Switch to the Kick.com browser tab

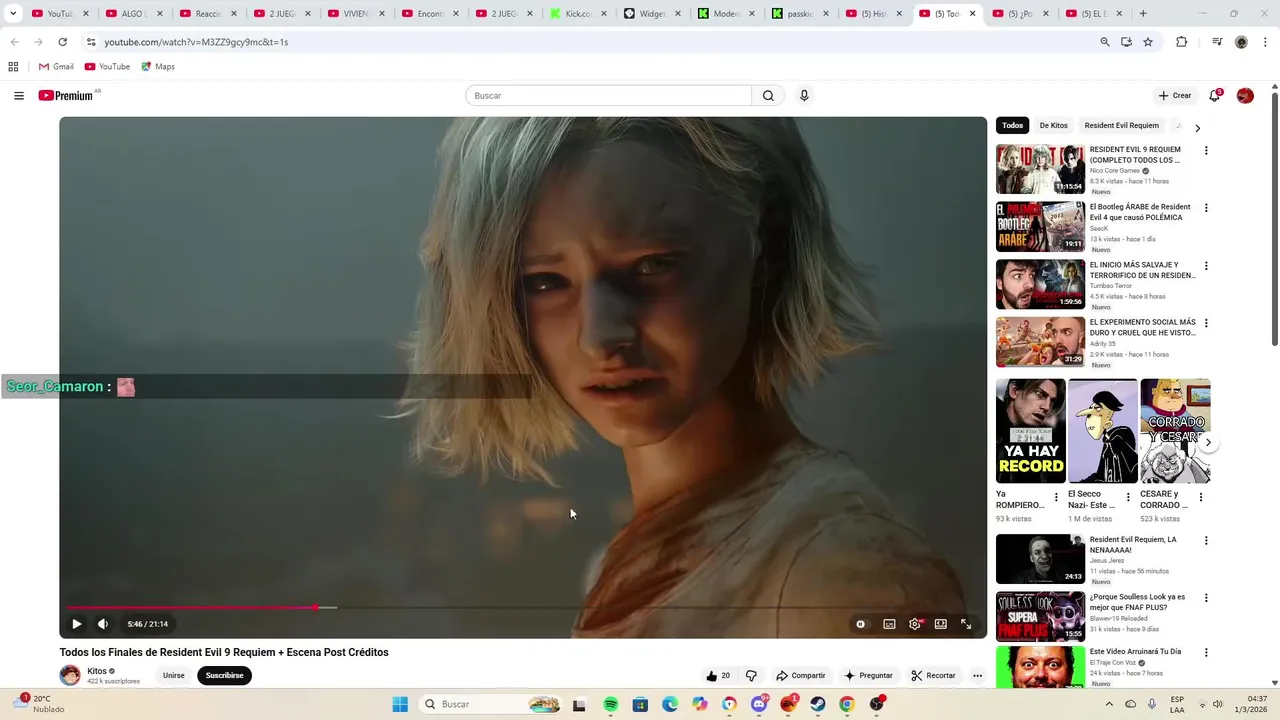[580, 14]
